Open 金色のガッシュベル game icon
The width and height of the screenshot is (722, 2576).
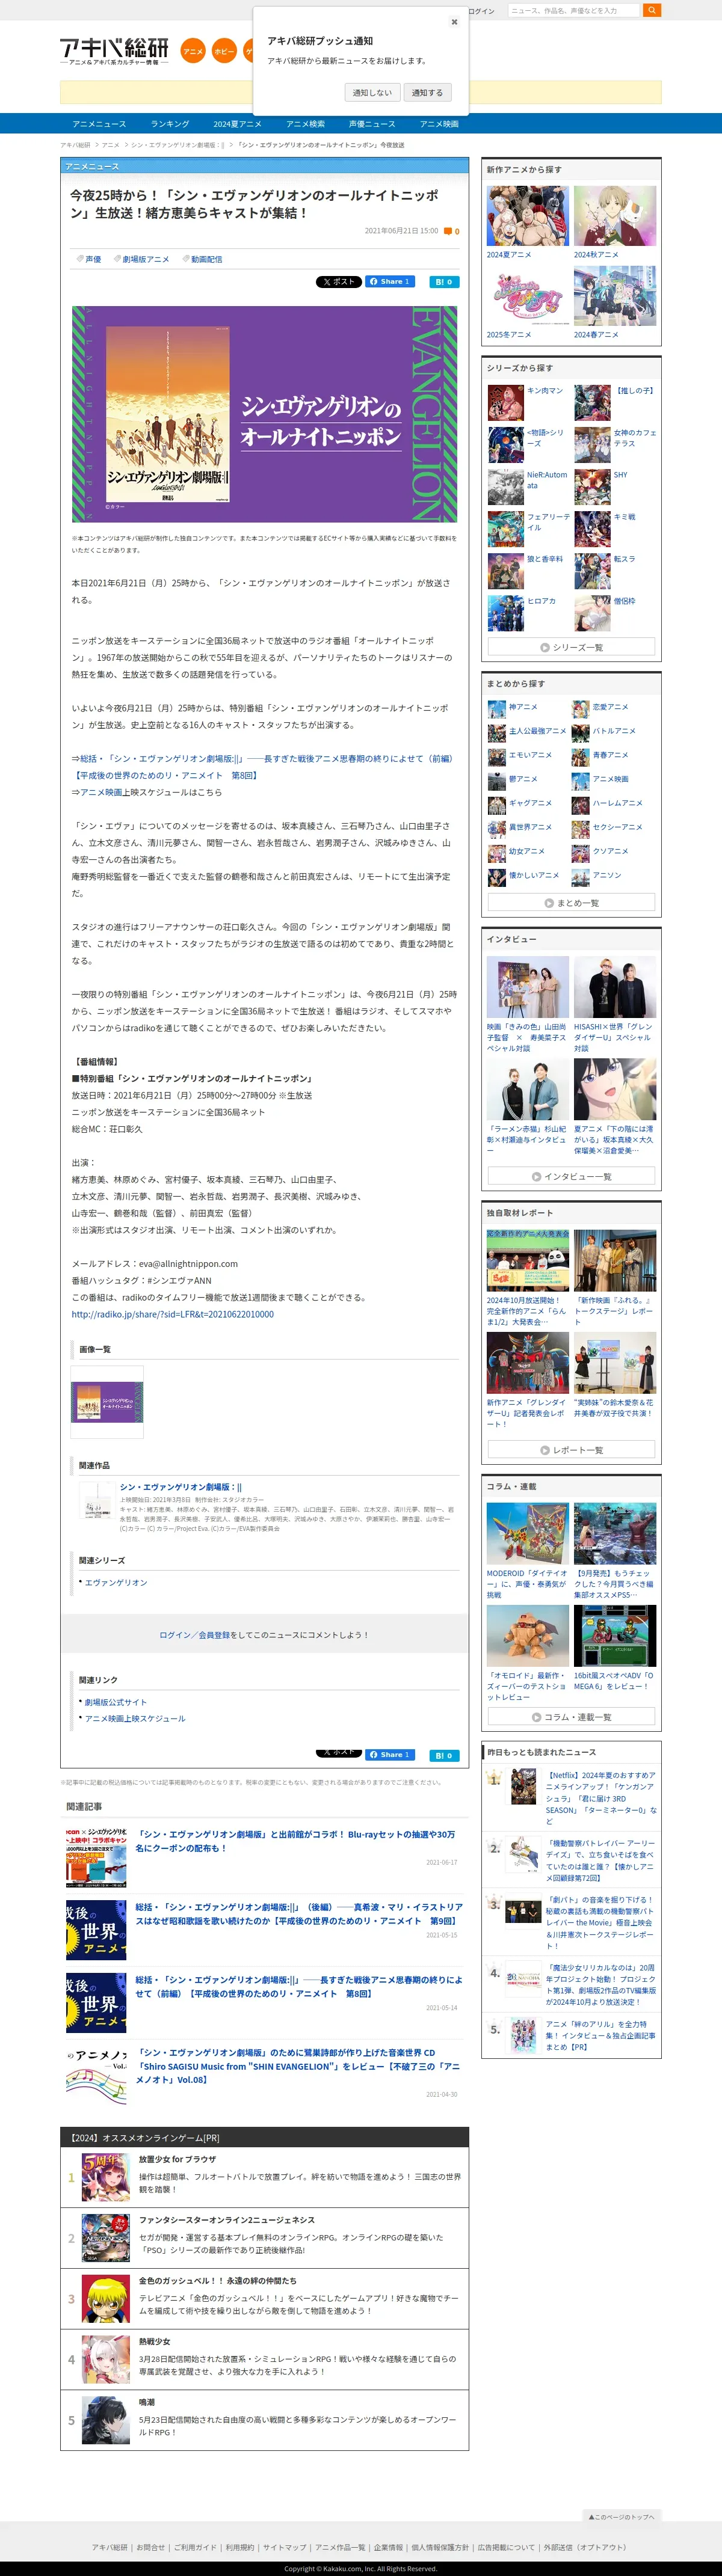(x=105, y=2298)
